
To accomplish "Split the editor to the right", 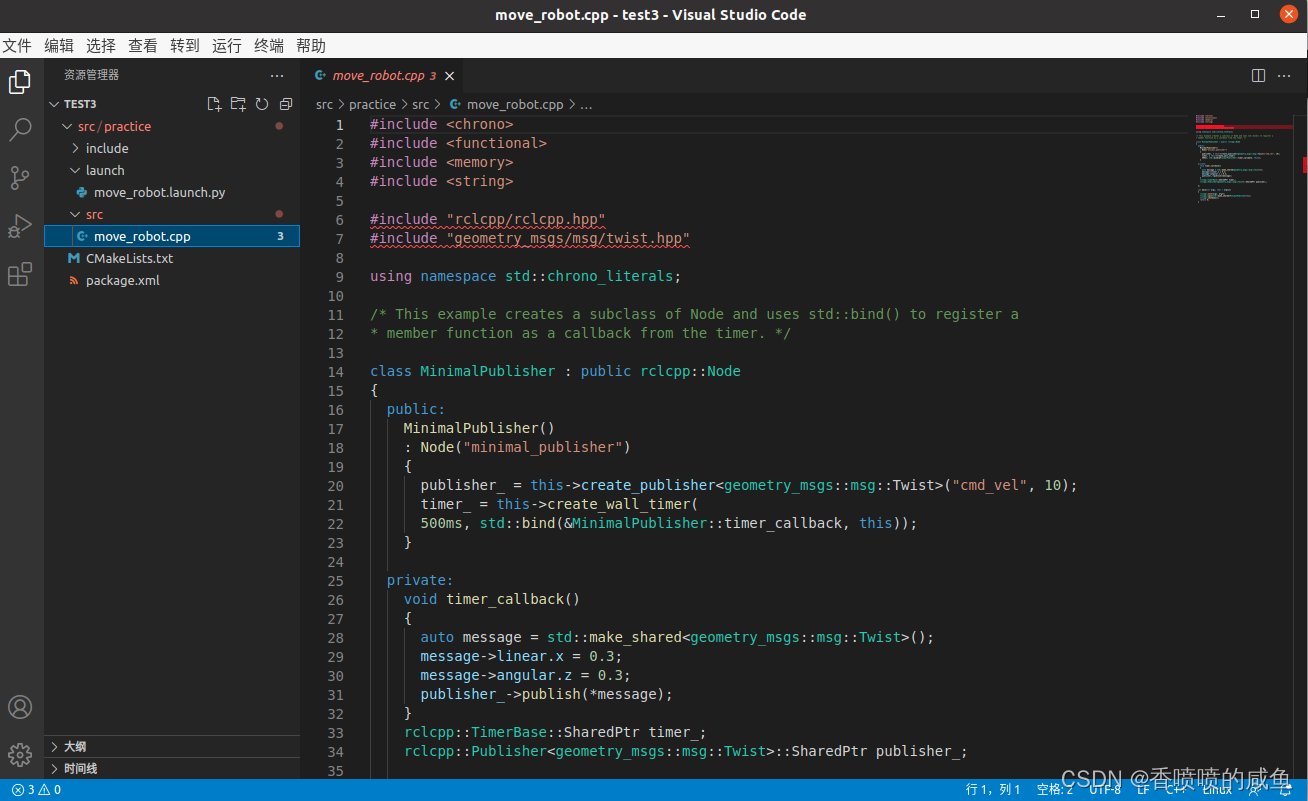I will 1259,75.
